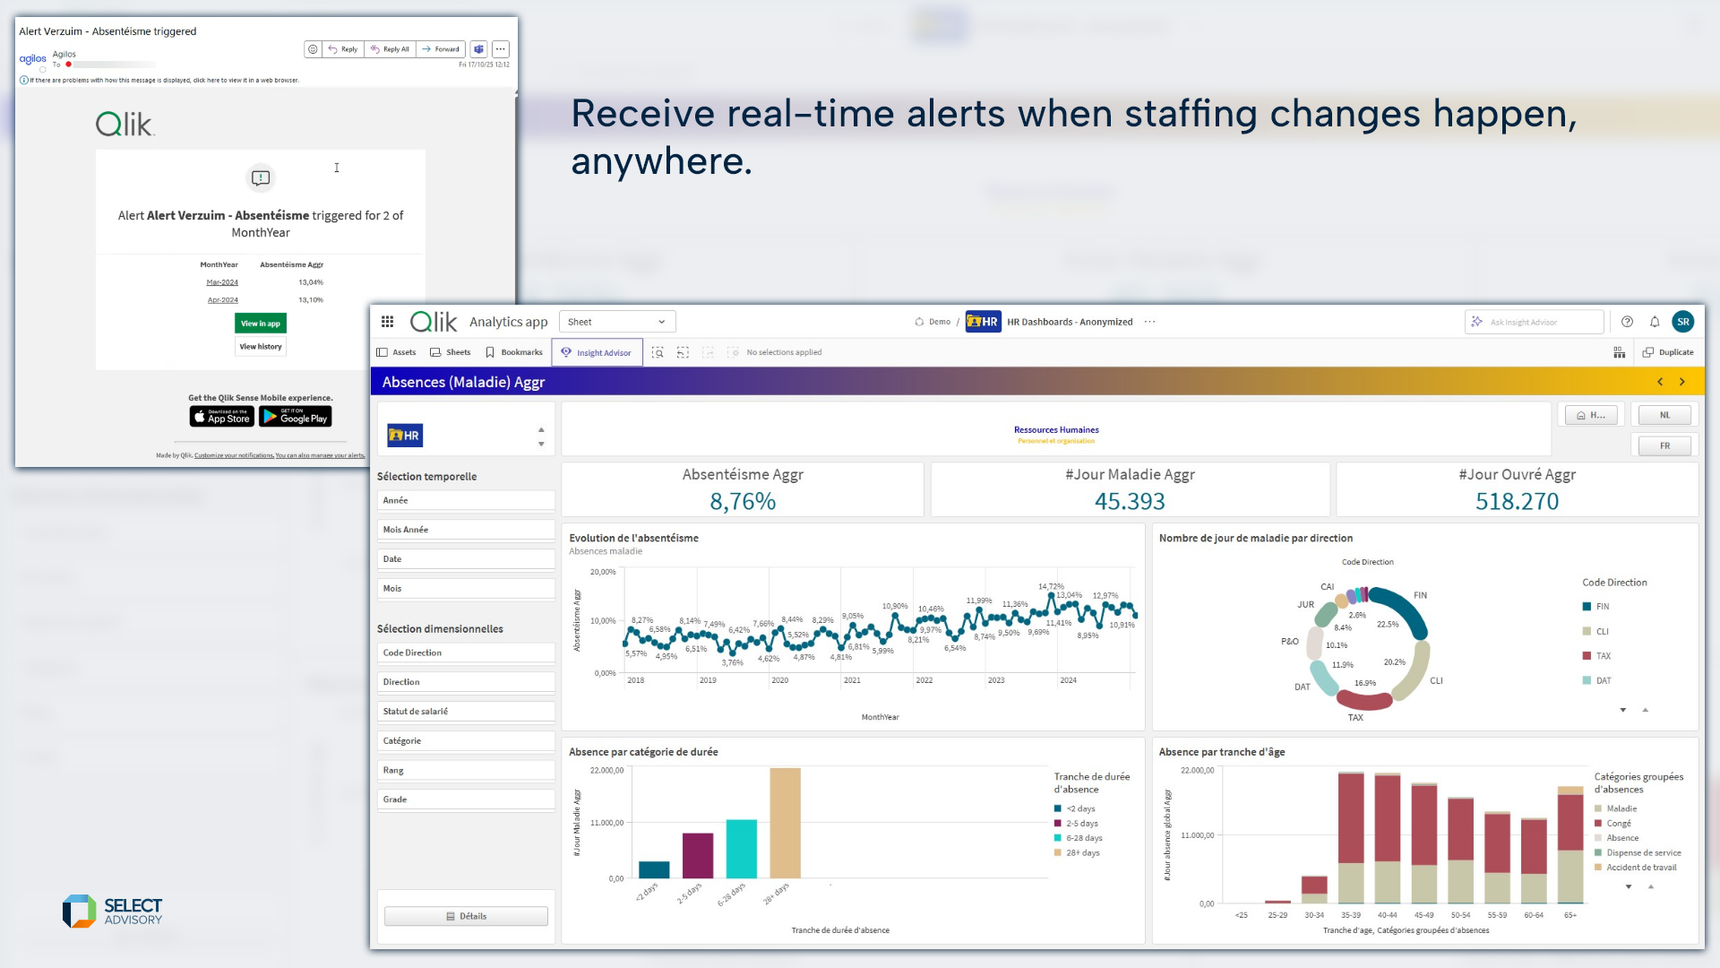Expand the Année filter

tap(466, 500)
